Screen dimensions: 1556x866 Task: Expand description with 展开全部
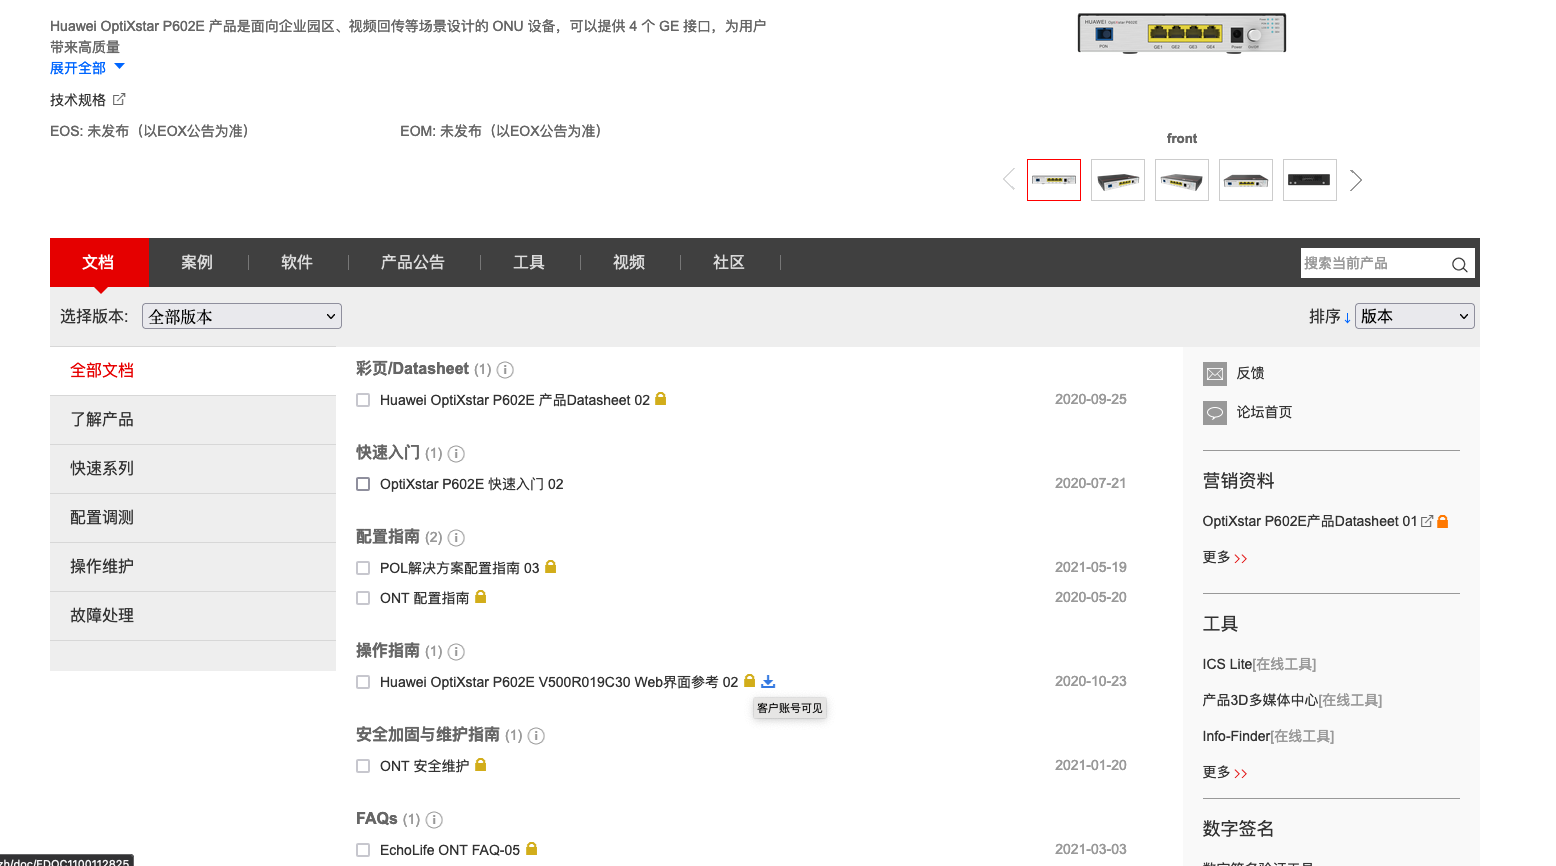point(87,68)
